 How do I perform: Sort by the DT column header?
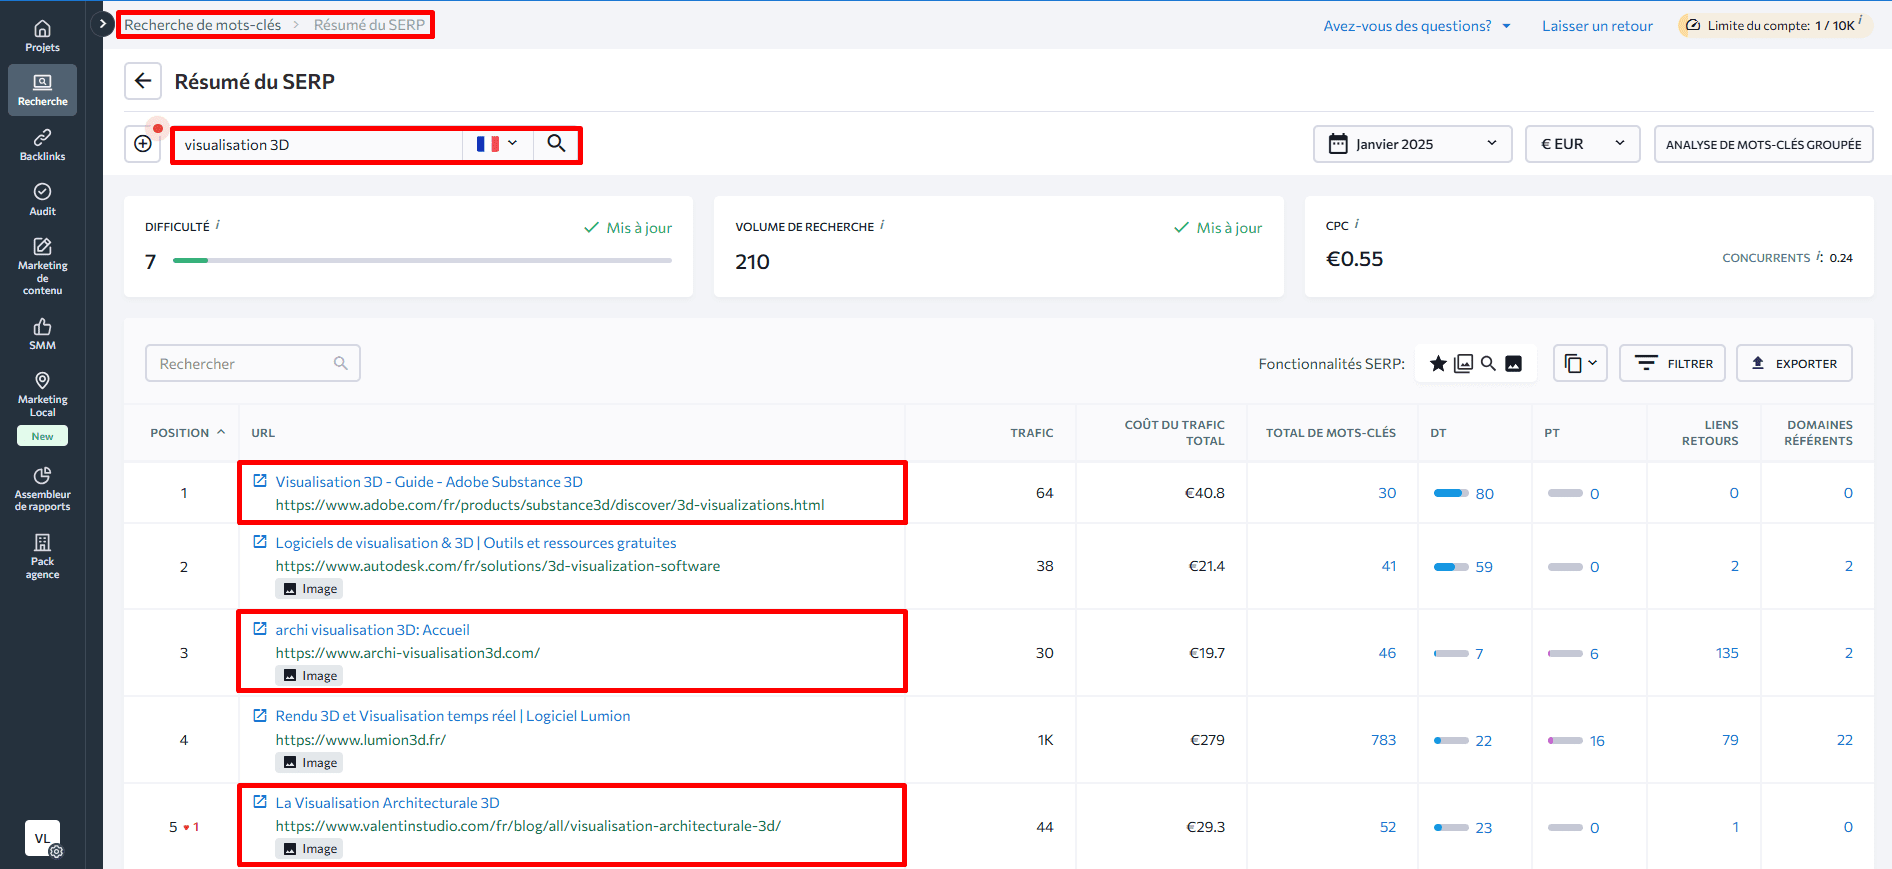coord(1438,433)
